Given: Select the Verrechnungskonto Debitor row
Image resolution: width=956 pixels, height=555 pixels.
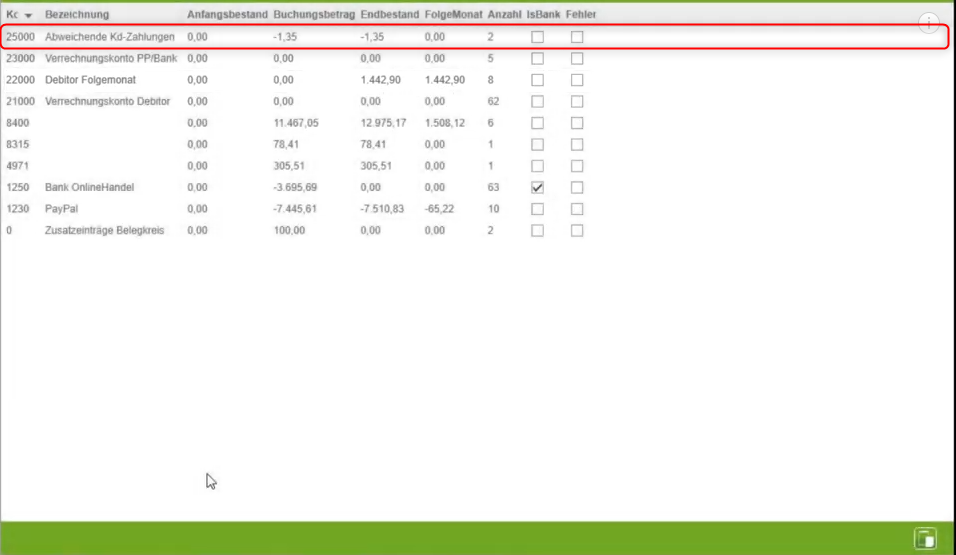Looking at the screenshot, I should tap(107, 101).
